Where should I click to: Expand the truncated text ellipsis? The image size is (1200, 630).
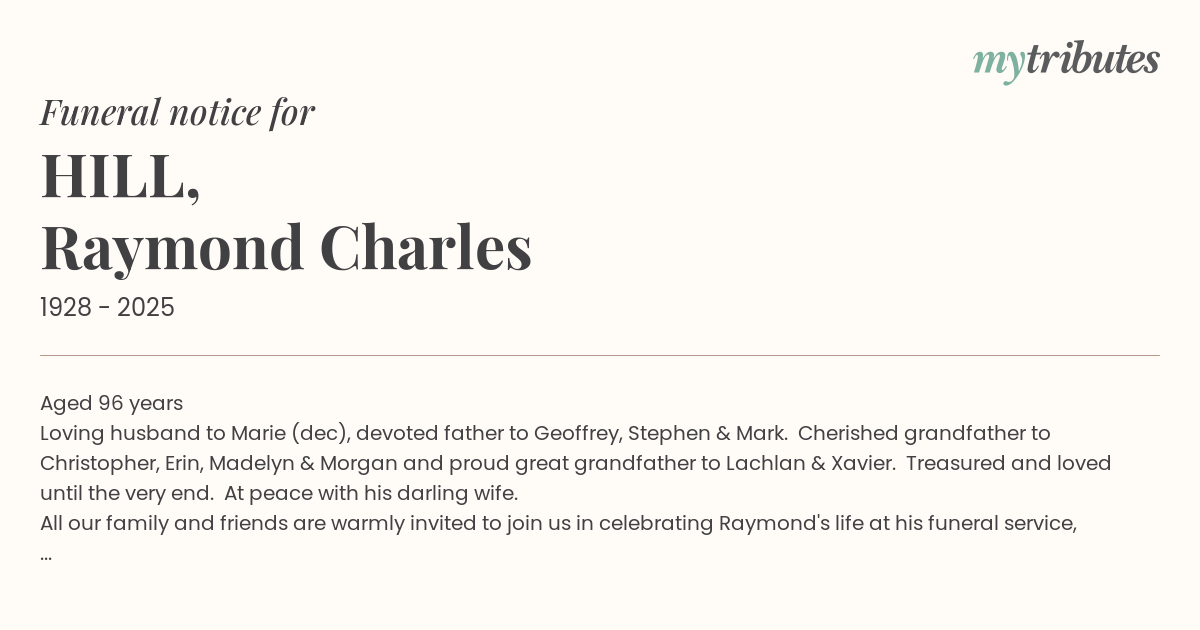tap(46, 556)
